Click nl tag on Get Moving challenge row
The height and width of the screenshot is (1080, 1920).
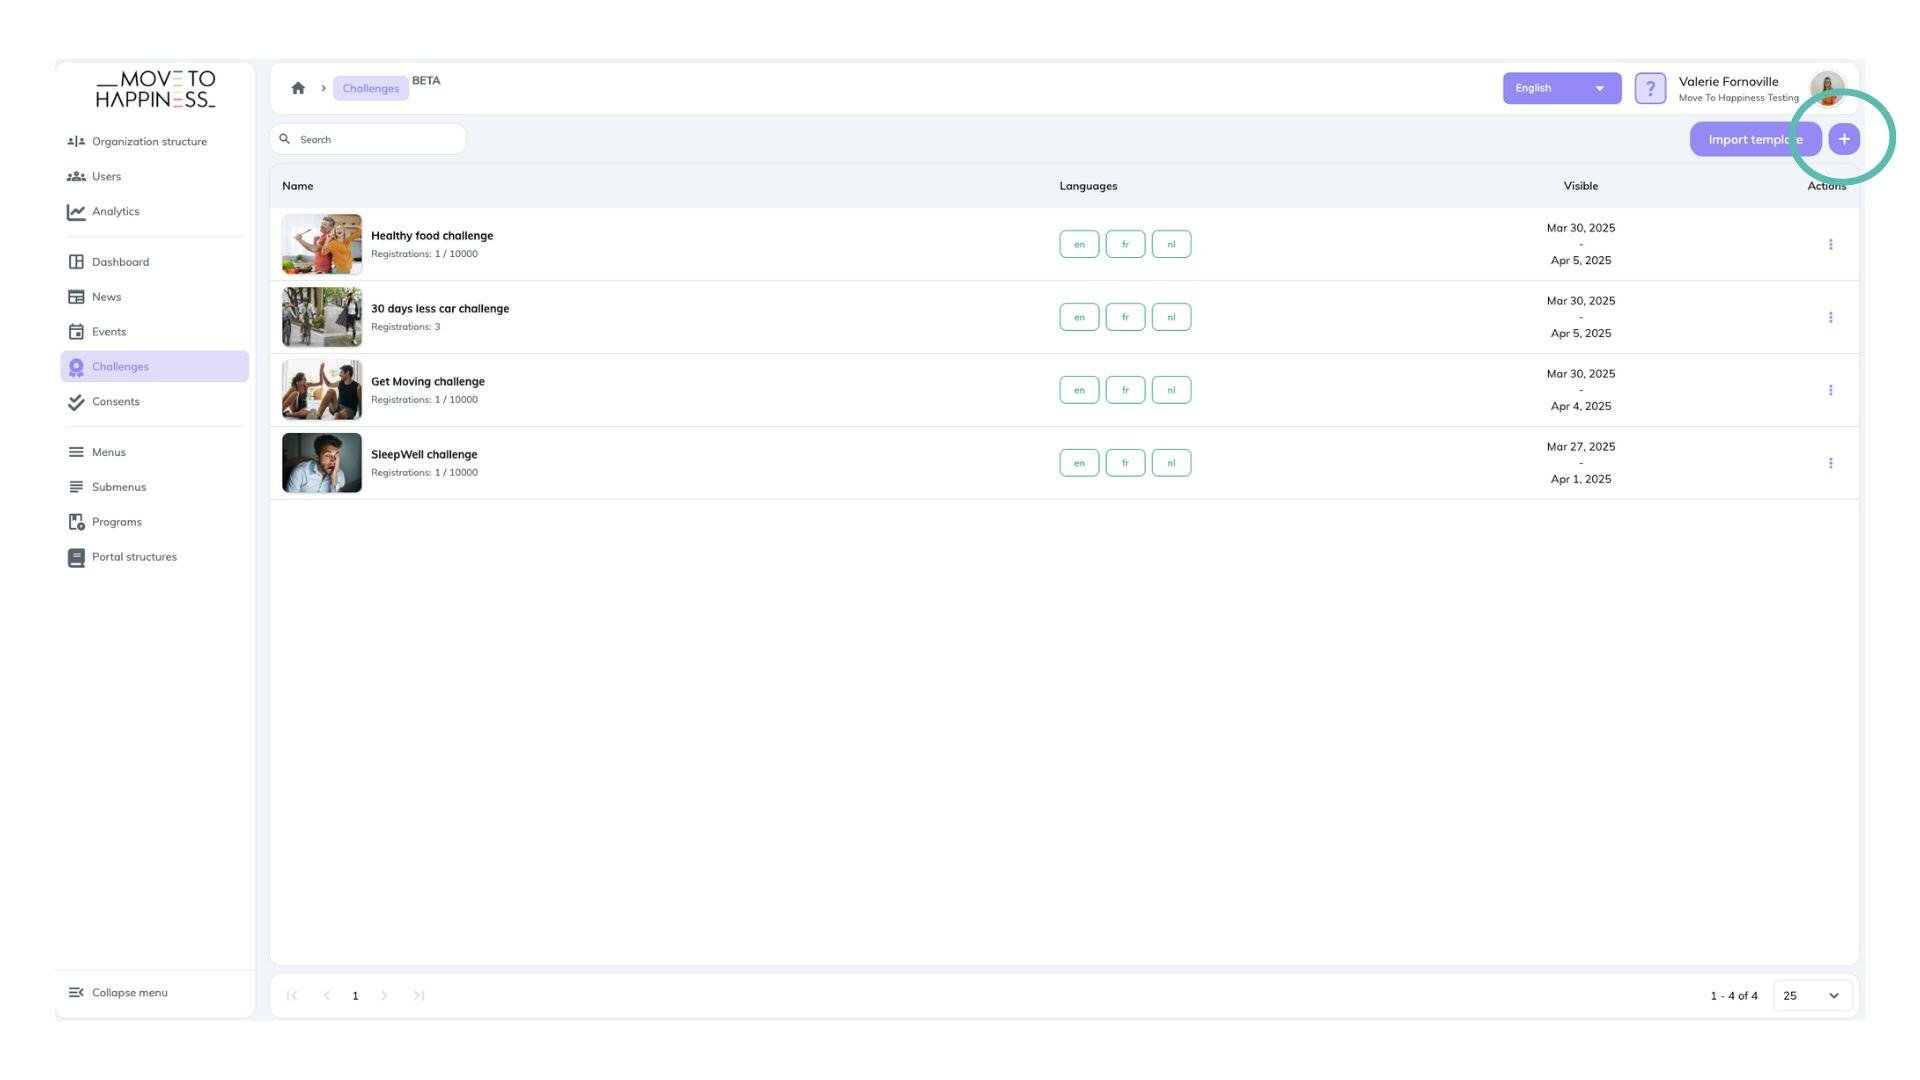click(1171, 390)
